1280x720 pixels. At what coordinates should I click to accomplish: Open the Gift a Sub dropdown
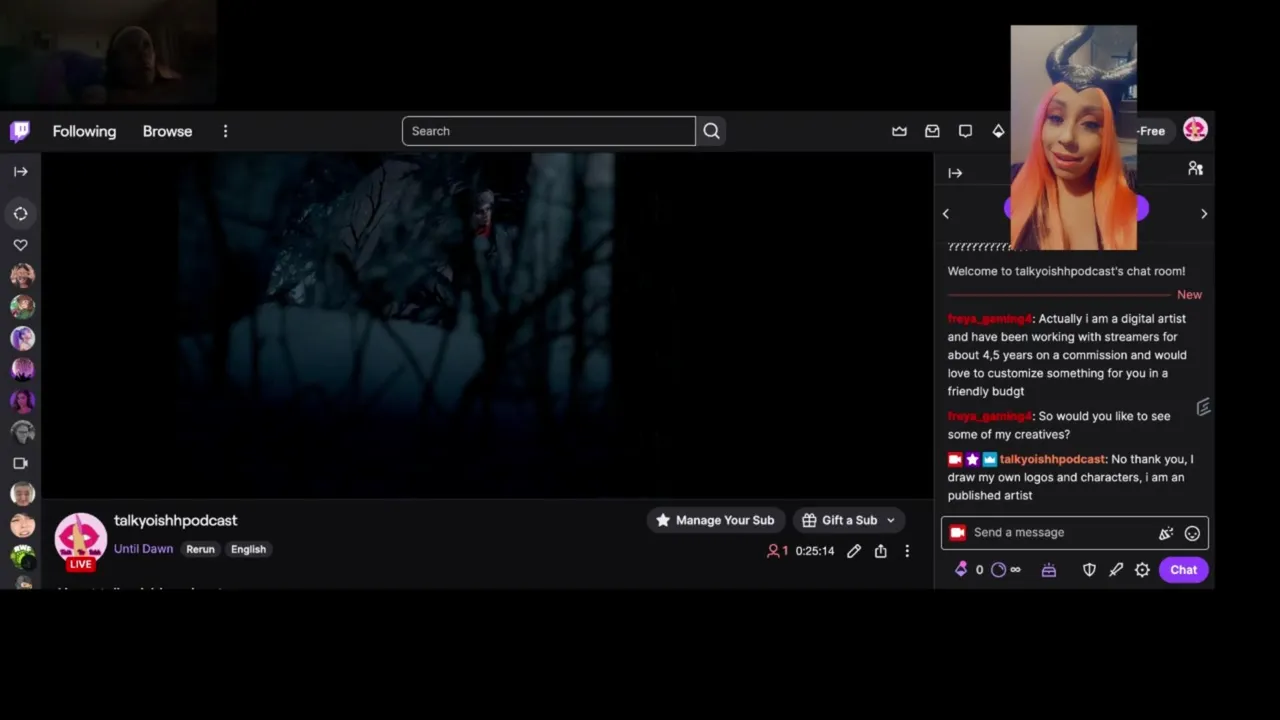pos(849,520)
